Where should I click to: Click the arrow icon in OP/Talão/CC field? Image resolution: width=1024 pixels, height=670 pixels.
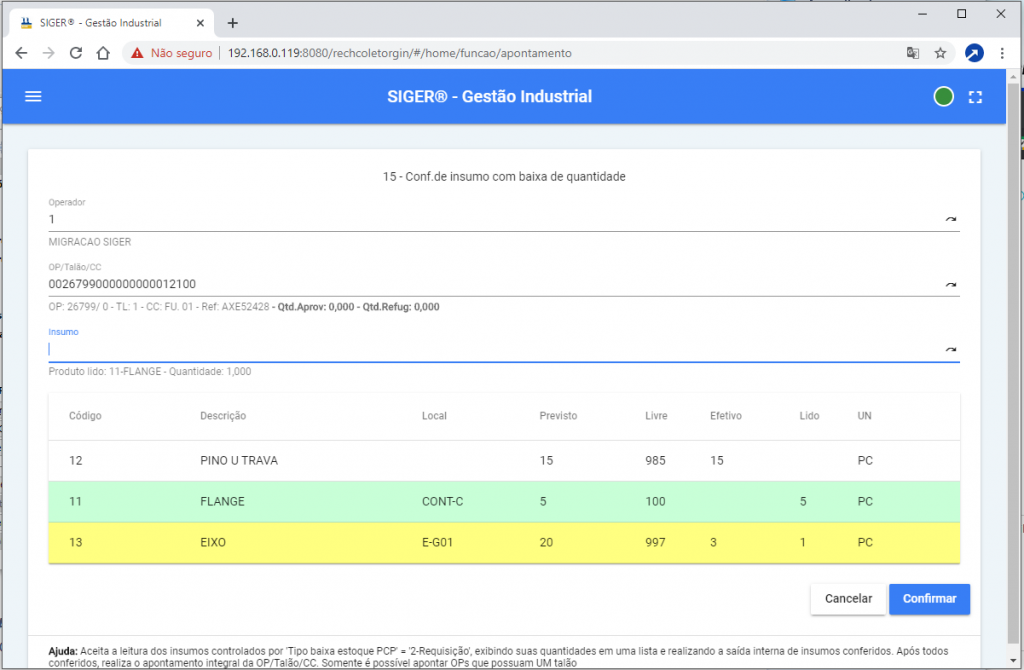point(950,285)
